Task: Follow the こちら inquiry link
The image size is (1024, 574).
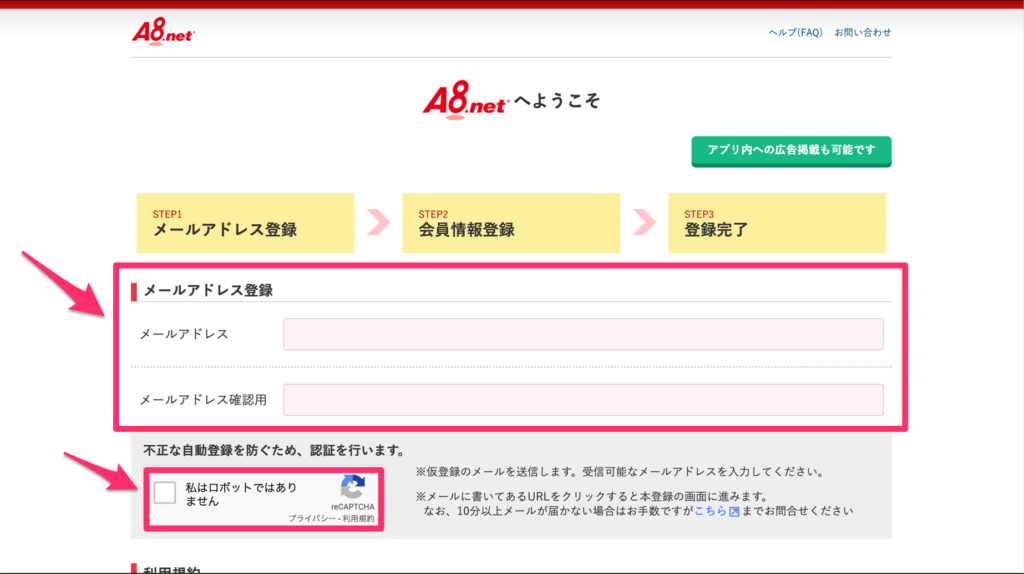Action: click(710, 511)
